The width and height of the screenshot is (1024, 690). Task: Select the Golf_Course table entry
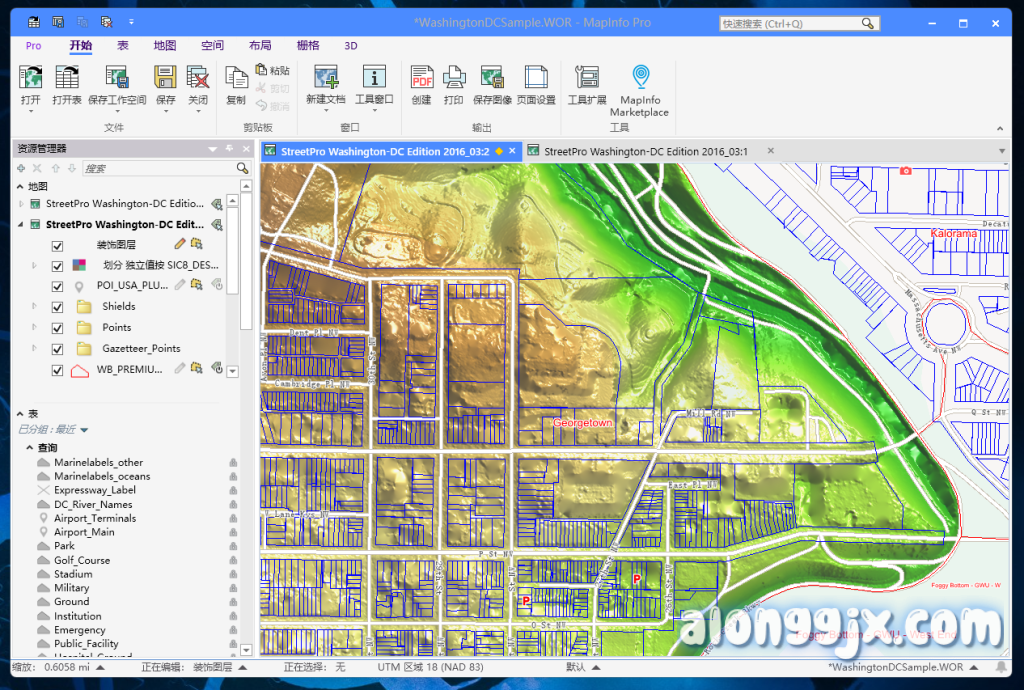pyautogui.click(x=82, y=560)
